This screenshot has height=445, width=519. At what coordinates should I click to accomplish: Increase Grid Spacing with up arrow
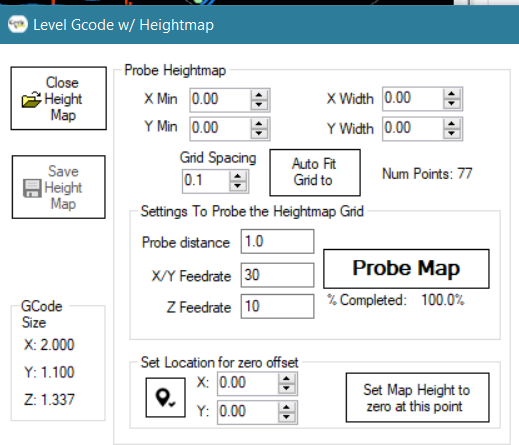[x=238, y=176]
